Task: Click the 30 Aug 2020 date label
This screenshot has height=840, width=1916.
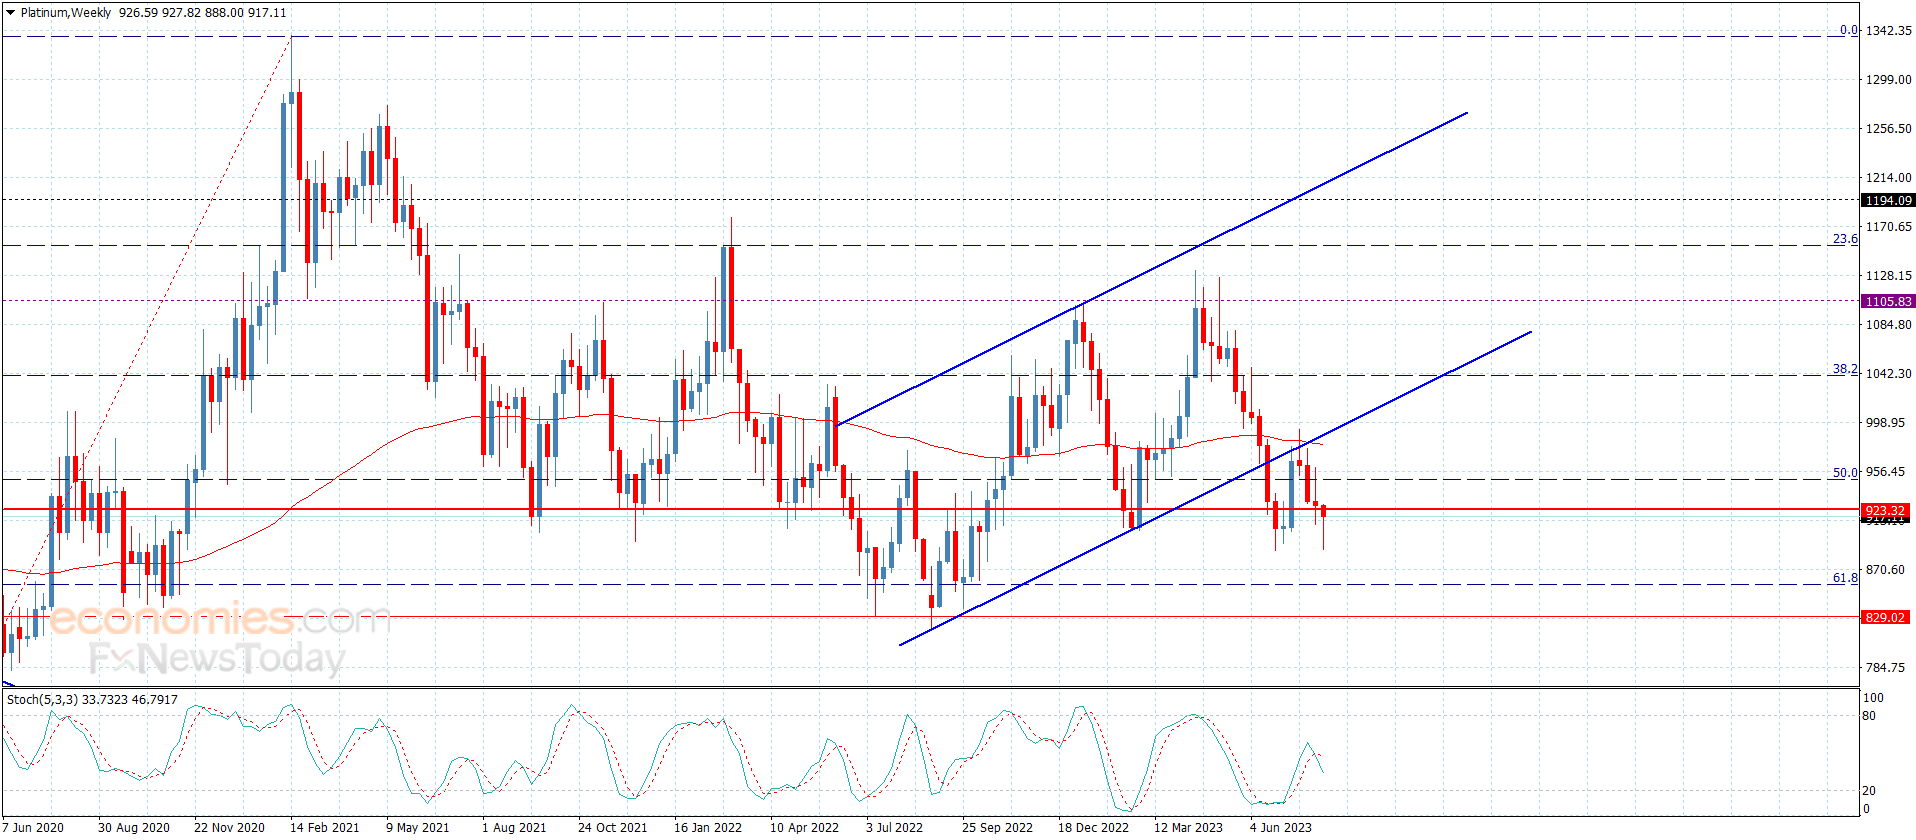Action: 134,827
